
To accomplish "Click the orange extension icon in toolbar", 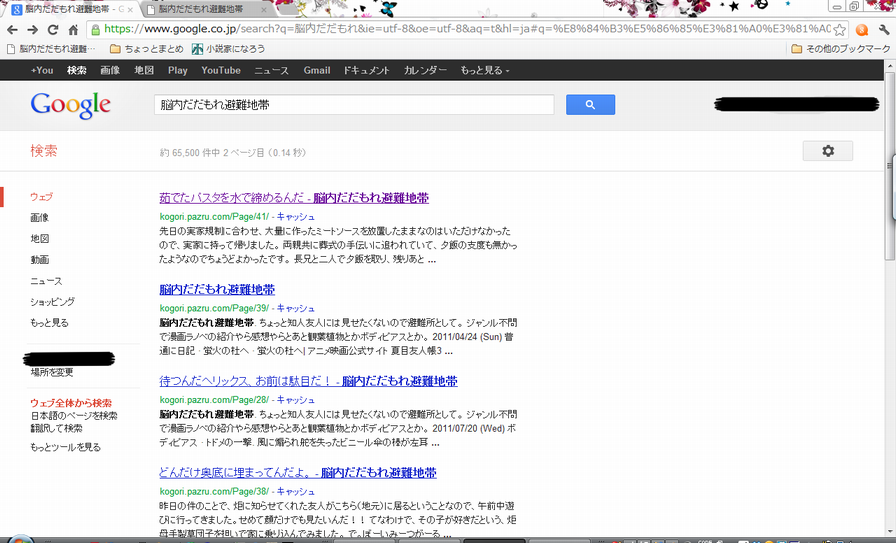I will coord(862,30).
